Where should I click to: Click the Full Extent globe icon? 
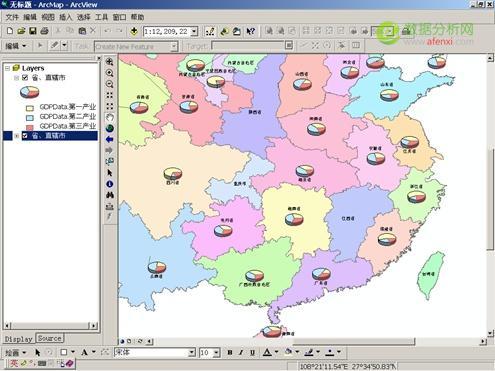109,128
